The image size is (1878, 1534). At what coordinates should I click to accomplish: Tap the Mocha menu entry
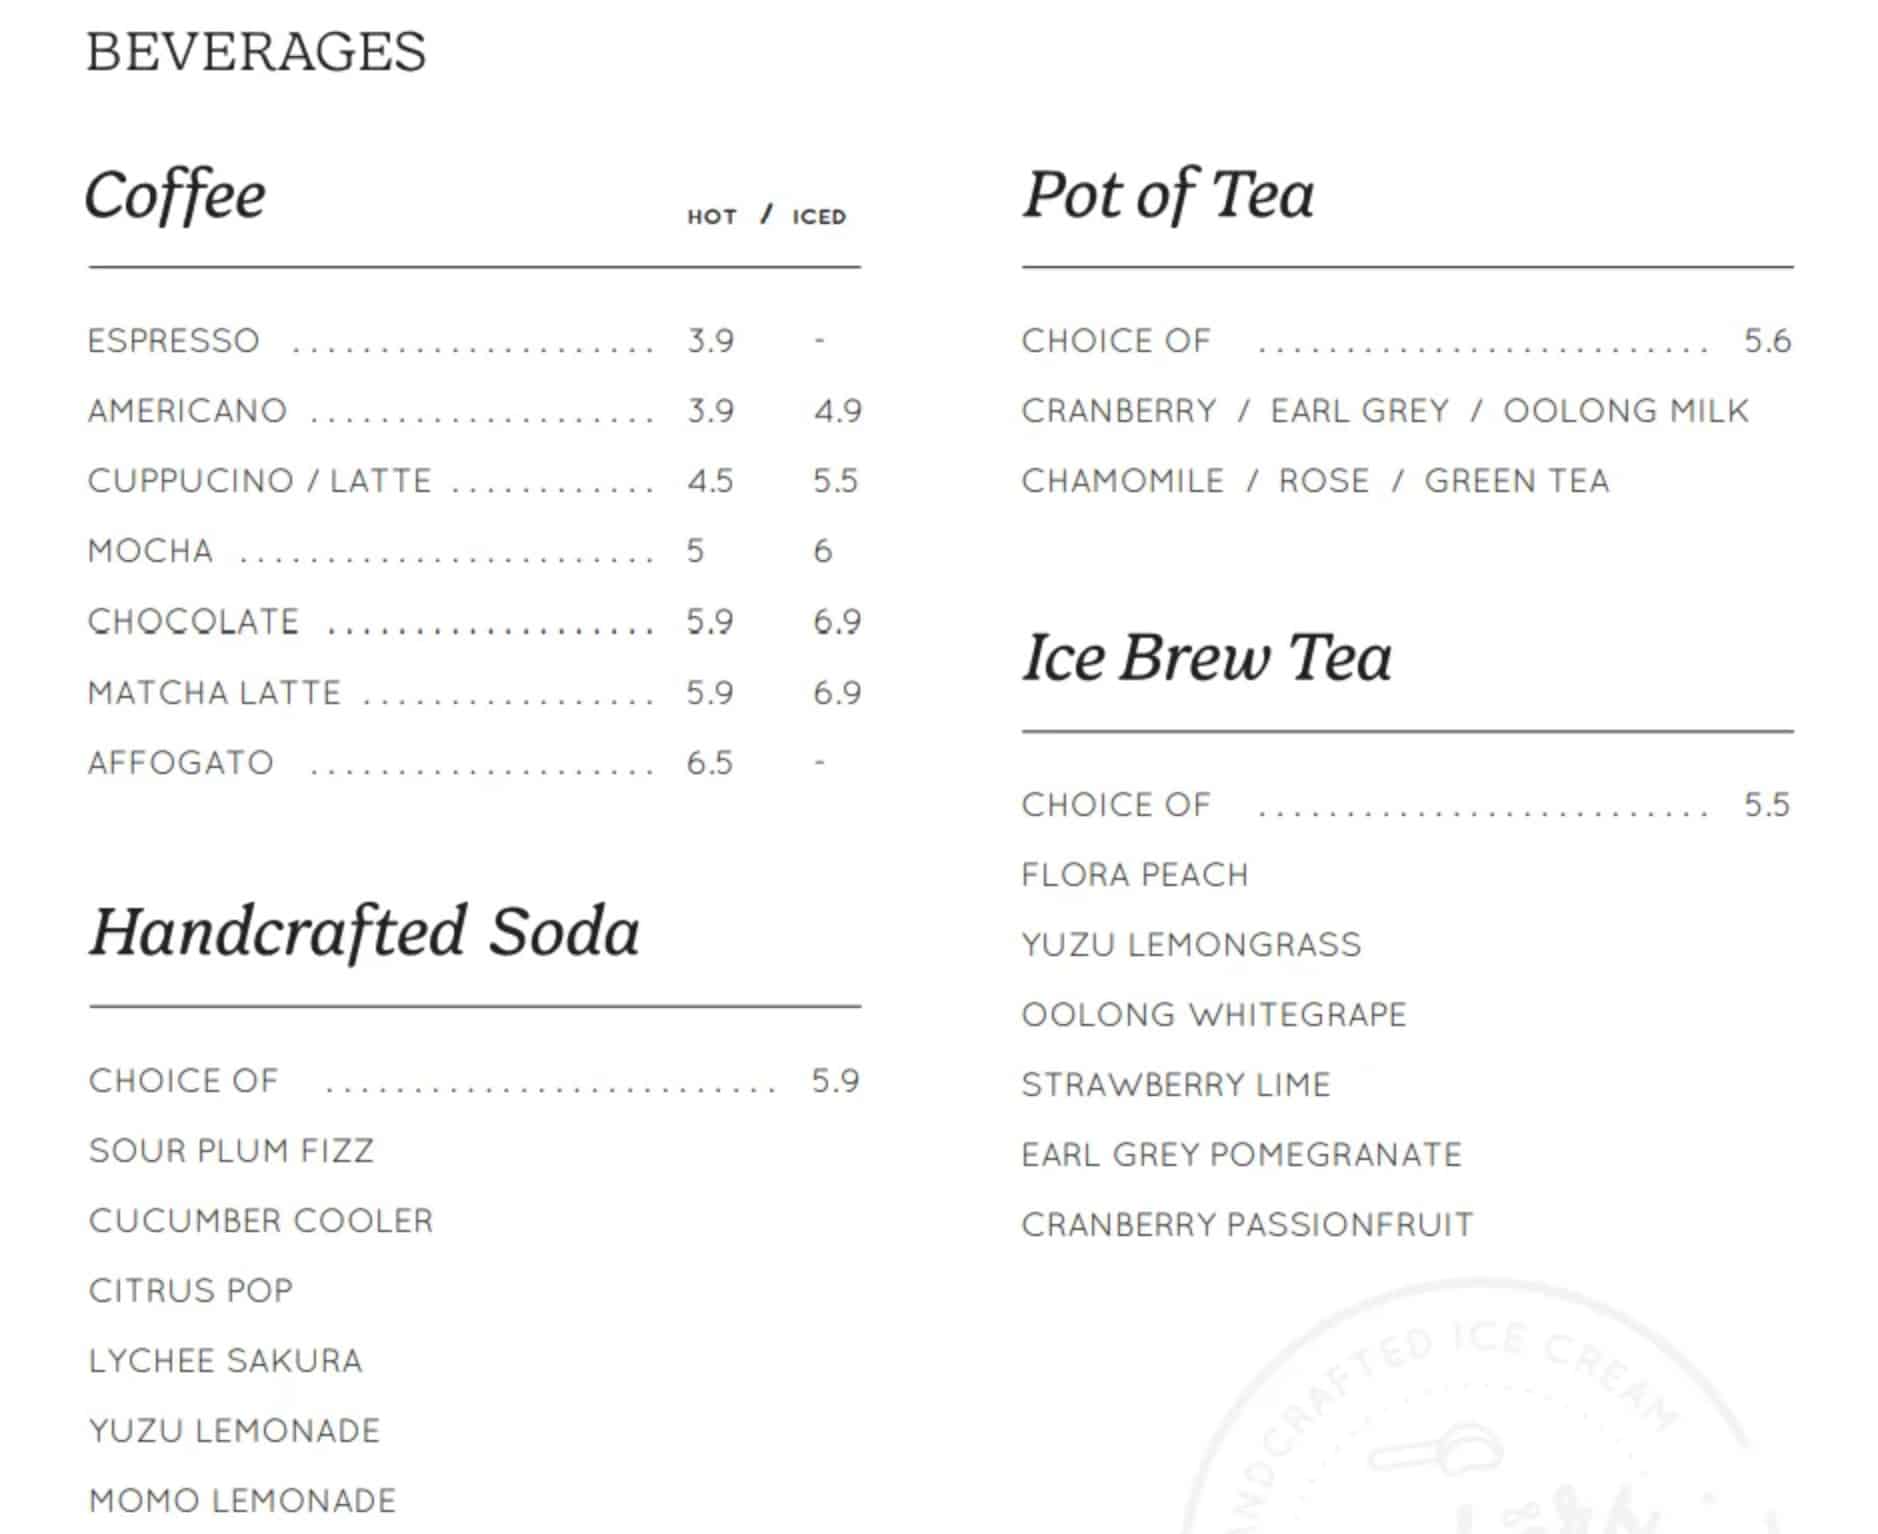coord(150,551)
